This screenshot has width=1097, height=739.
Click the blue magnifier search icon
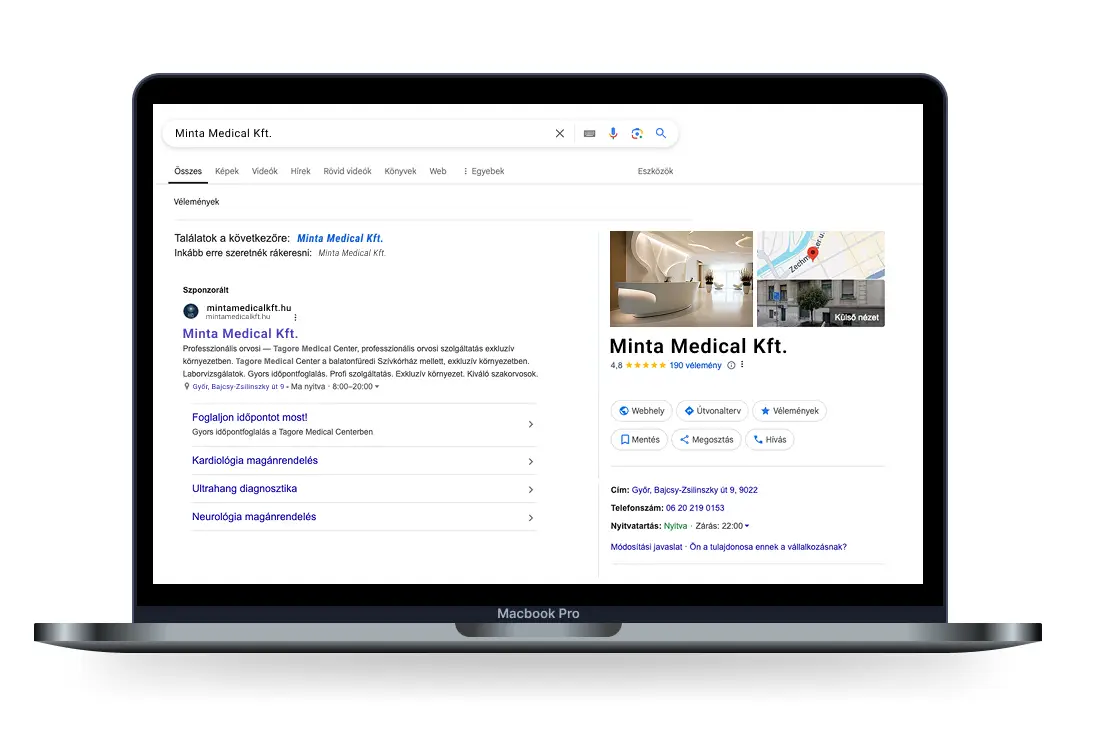click(661, 134)
